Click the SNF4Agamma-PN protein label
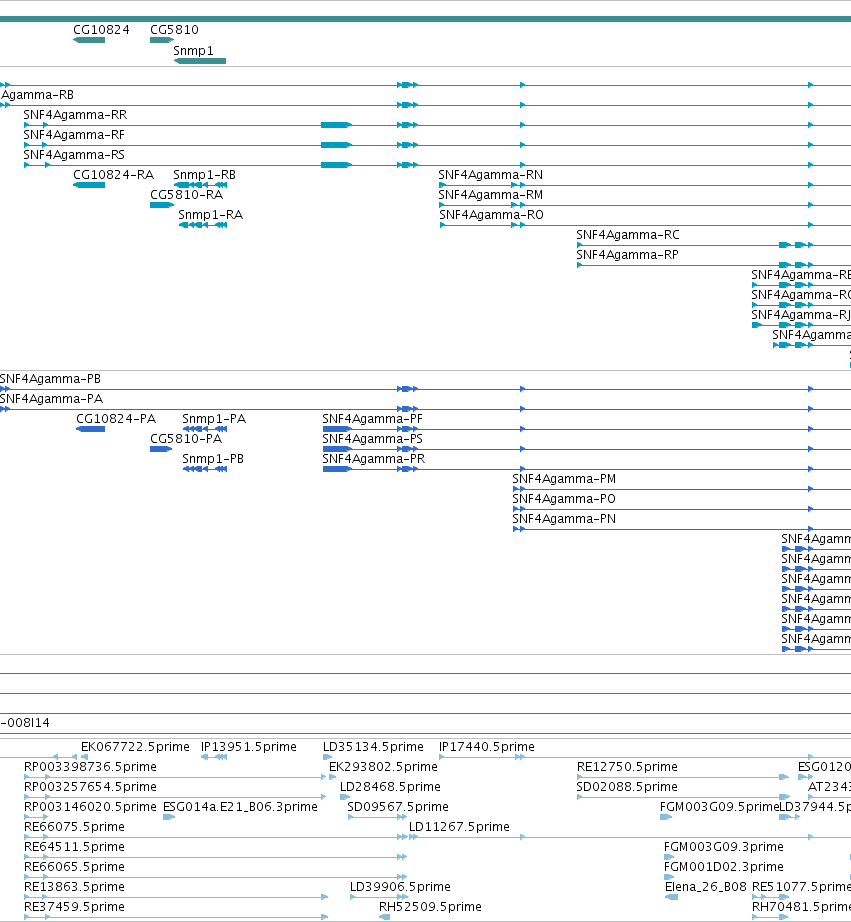851x922 pixels. tap(564, 519)
